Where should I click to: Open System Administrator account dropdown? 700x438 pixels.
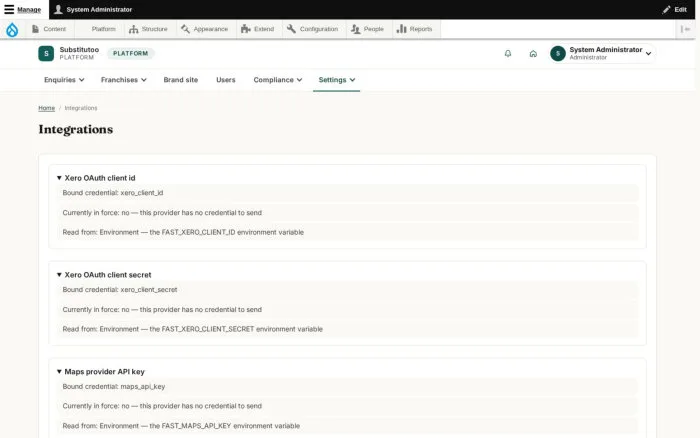pos(602,54)
